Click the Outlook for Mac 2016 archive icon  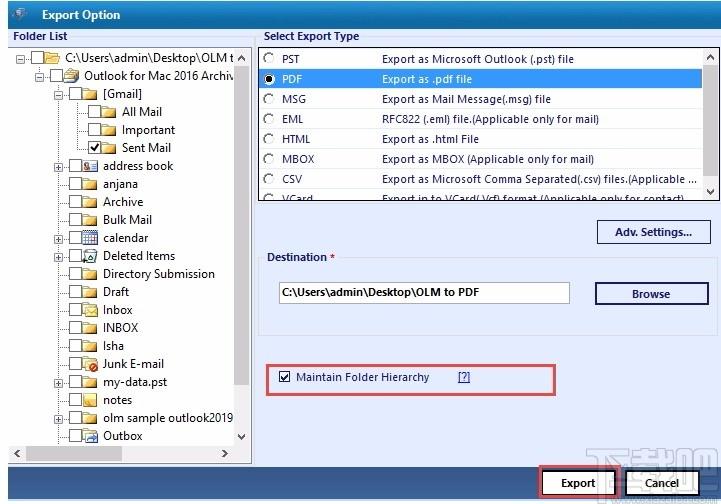click(71, 75)
